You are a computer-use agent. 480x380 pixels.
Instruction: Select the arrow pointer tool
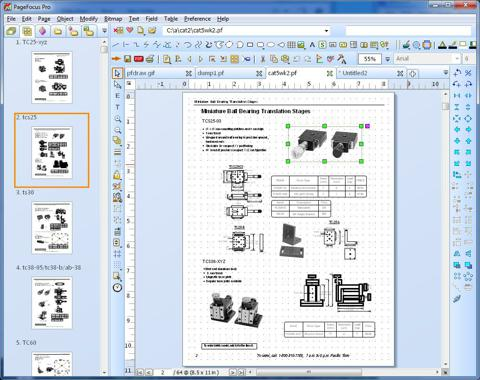(117, 73)
